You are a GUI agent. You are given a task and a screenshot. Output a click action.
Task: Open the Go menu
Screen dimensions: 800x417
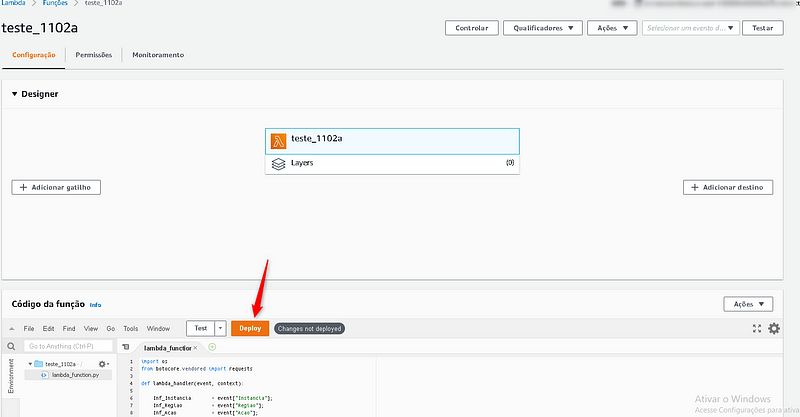coord(111,329)
